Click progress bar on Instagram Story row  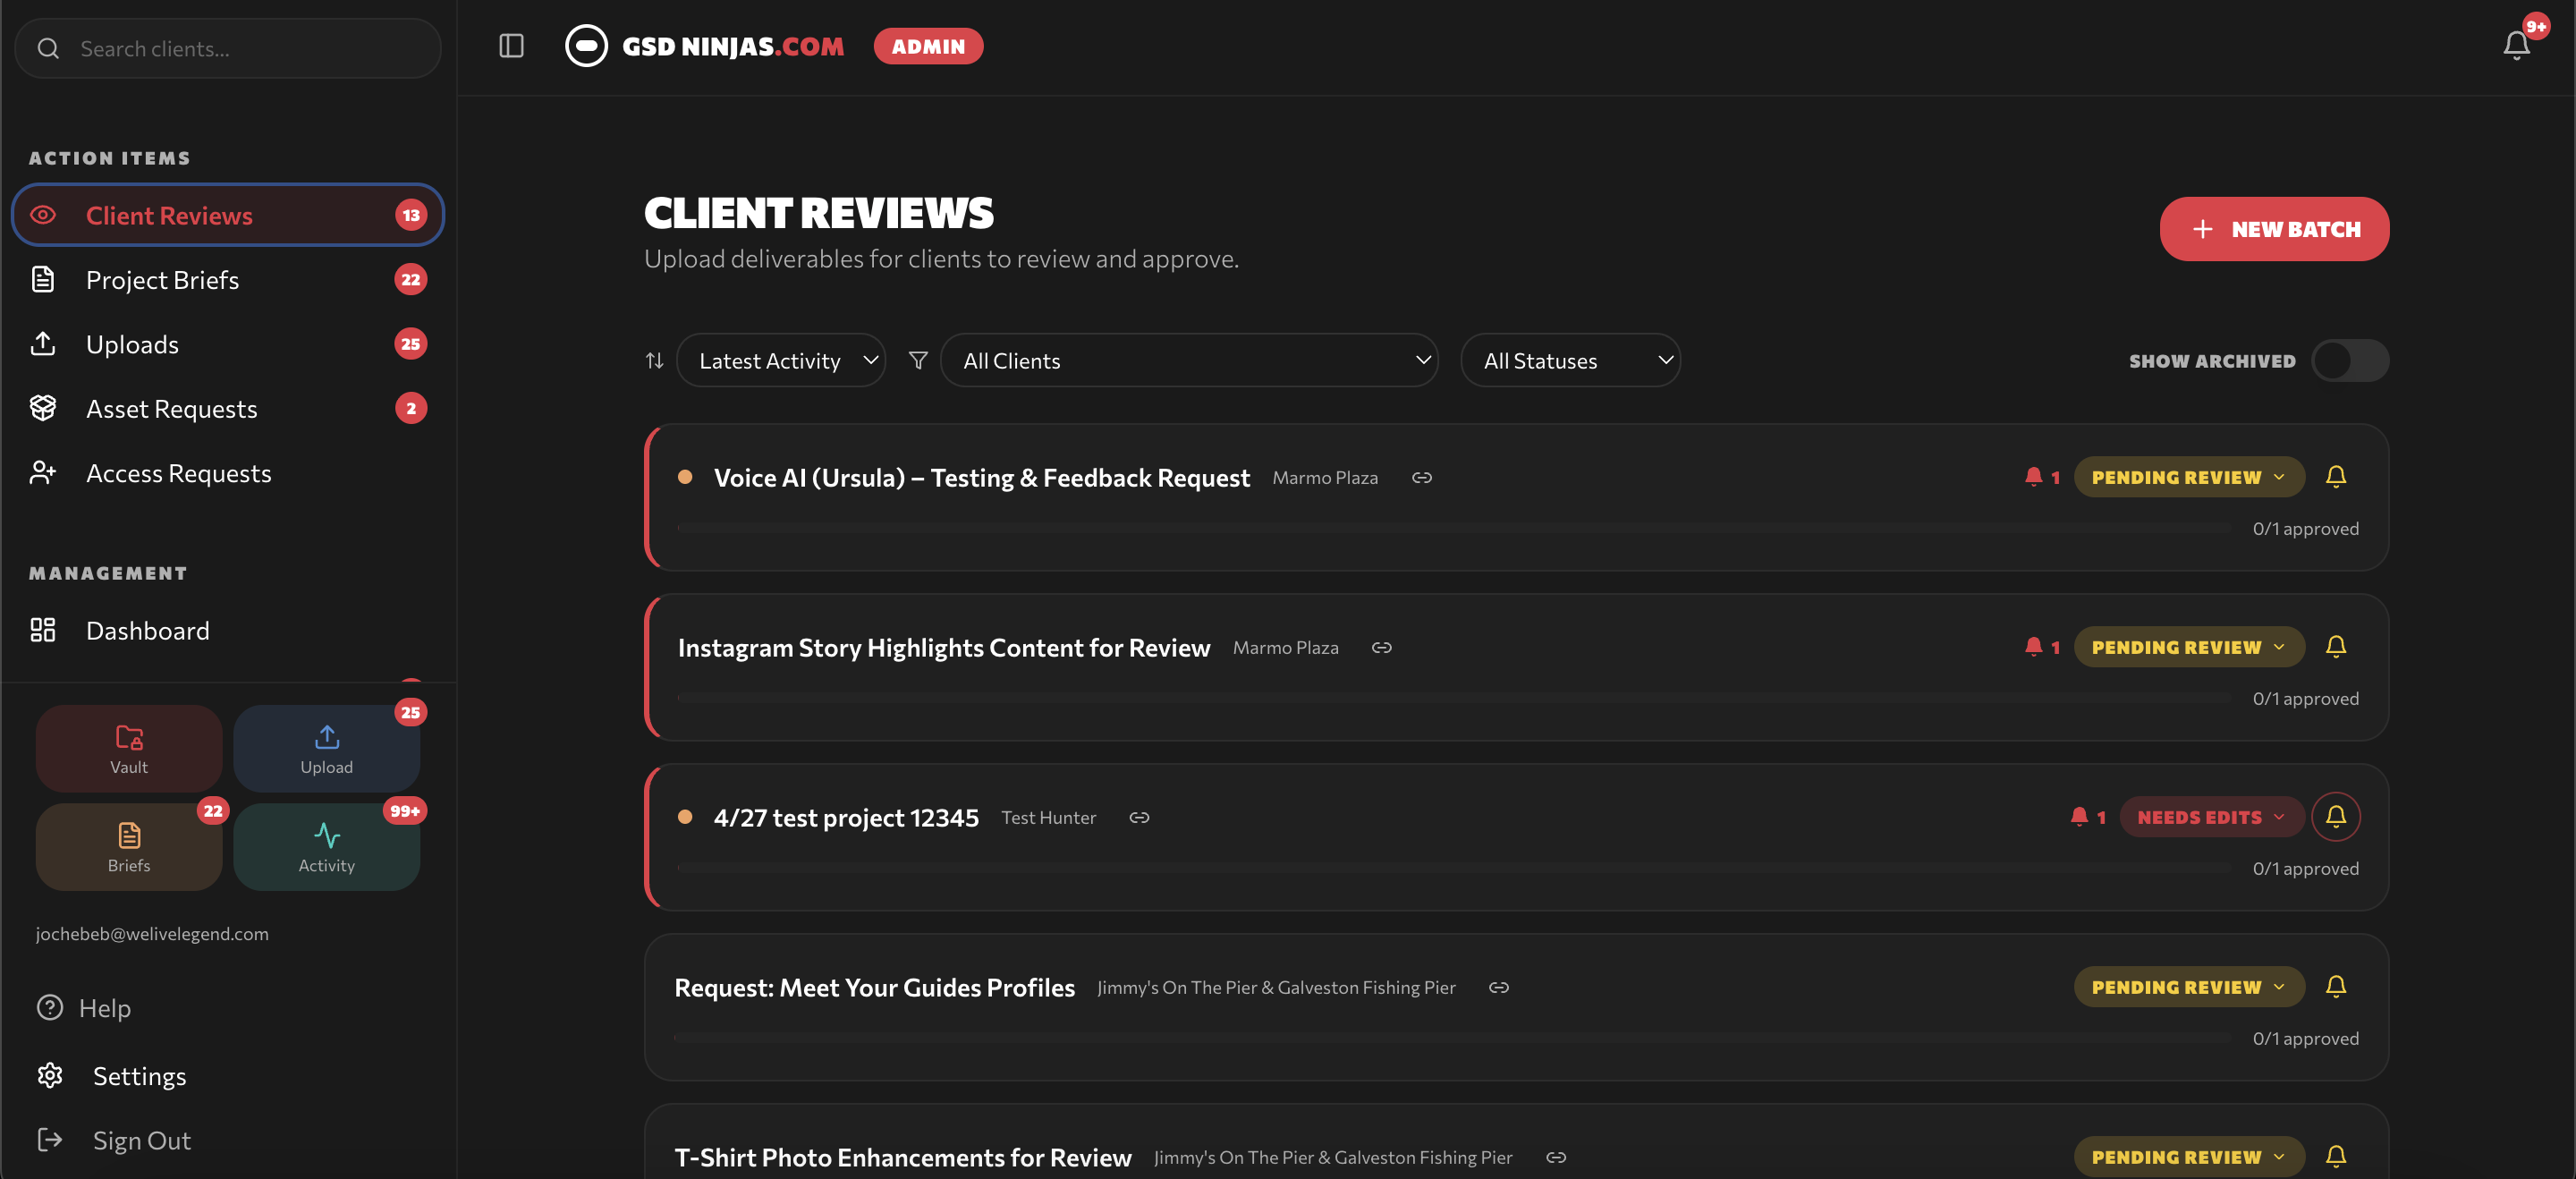click(x=1453, y=698)
